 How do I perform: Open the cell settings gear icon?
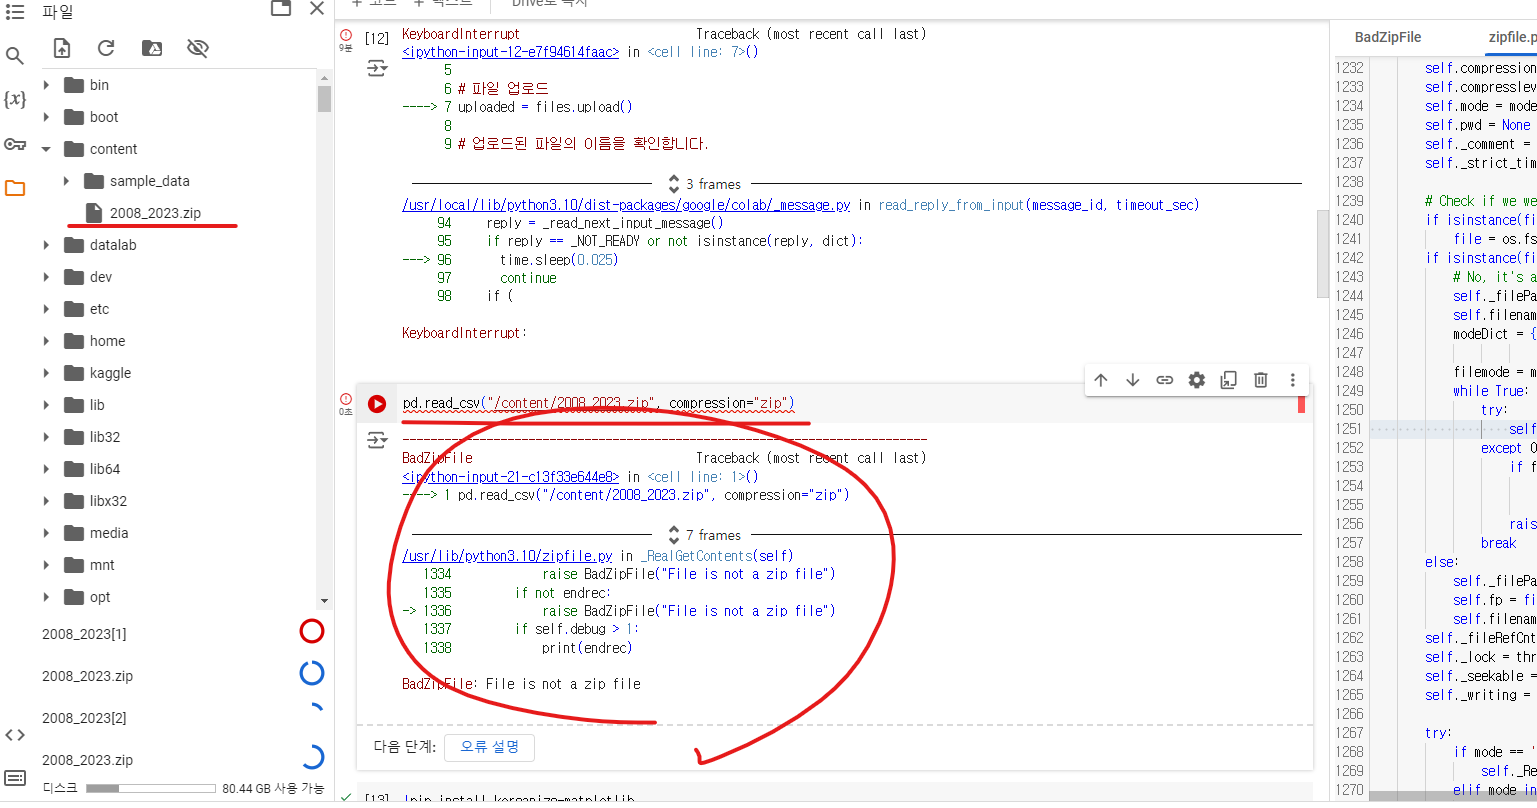click(1197, 380)
